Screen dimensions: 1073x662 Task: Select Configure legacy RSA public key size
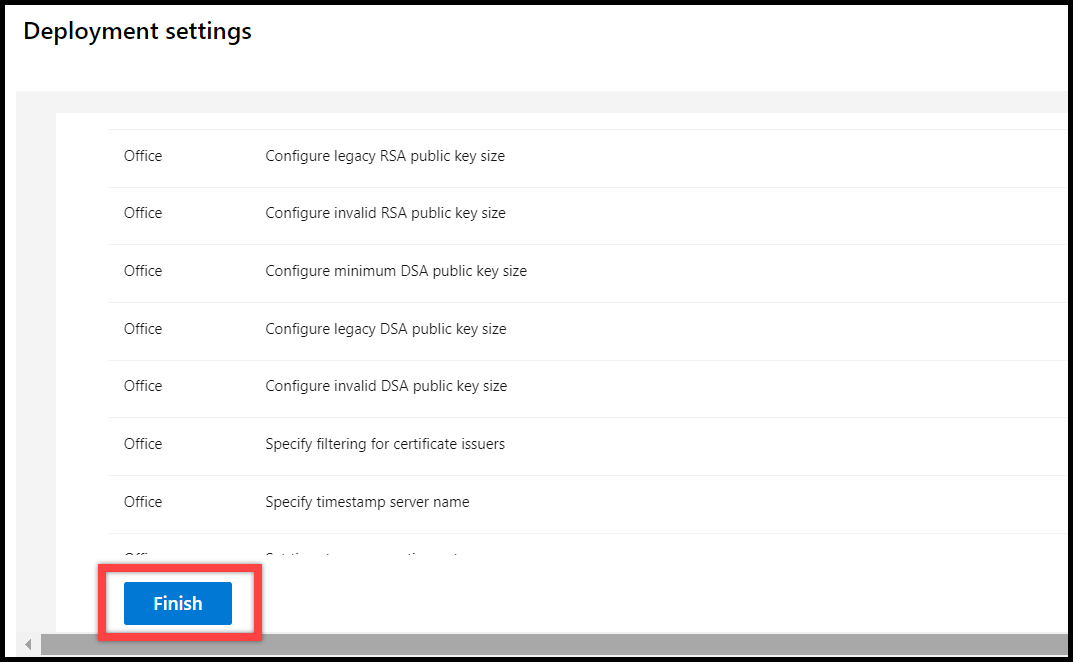click(385, 156)
